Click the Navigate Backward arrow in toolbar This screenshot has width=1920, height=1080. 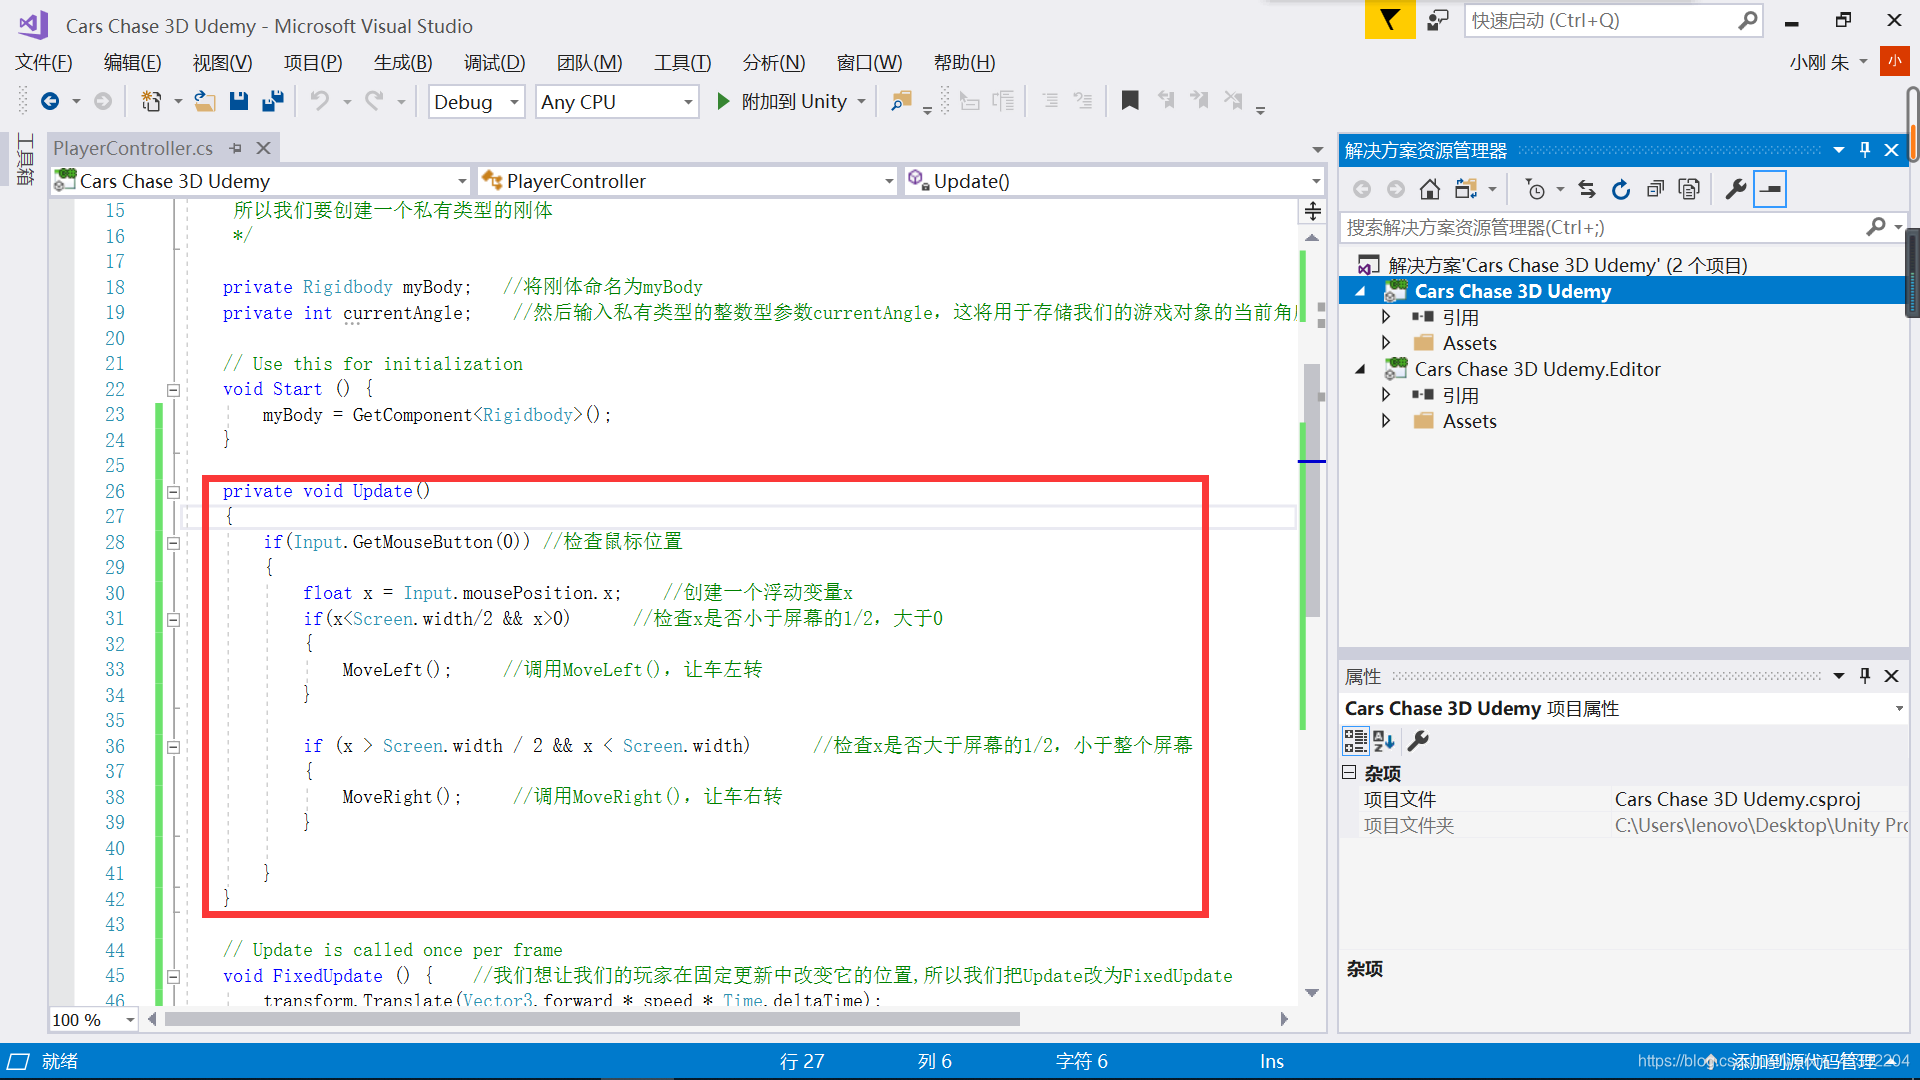(49, 101)
